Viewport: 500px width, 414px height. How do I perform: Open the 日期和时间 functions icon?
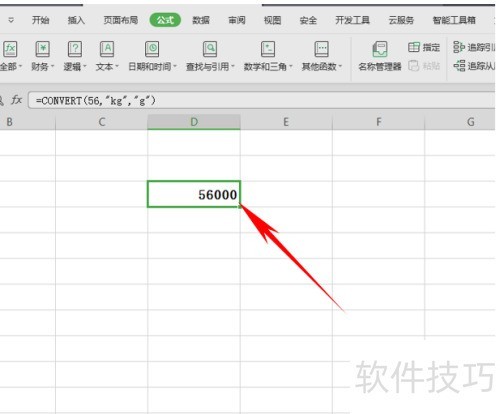(152, 49)
